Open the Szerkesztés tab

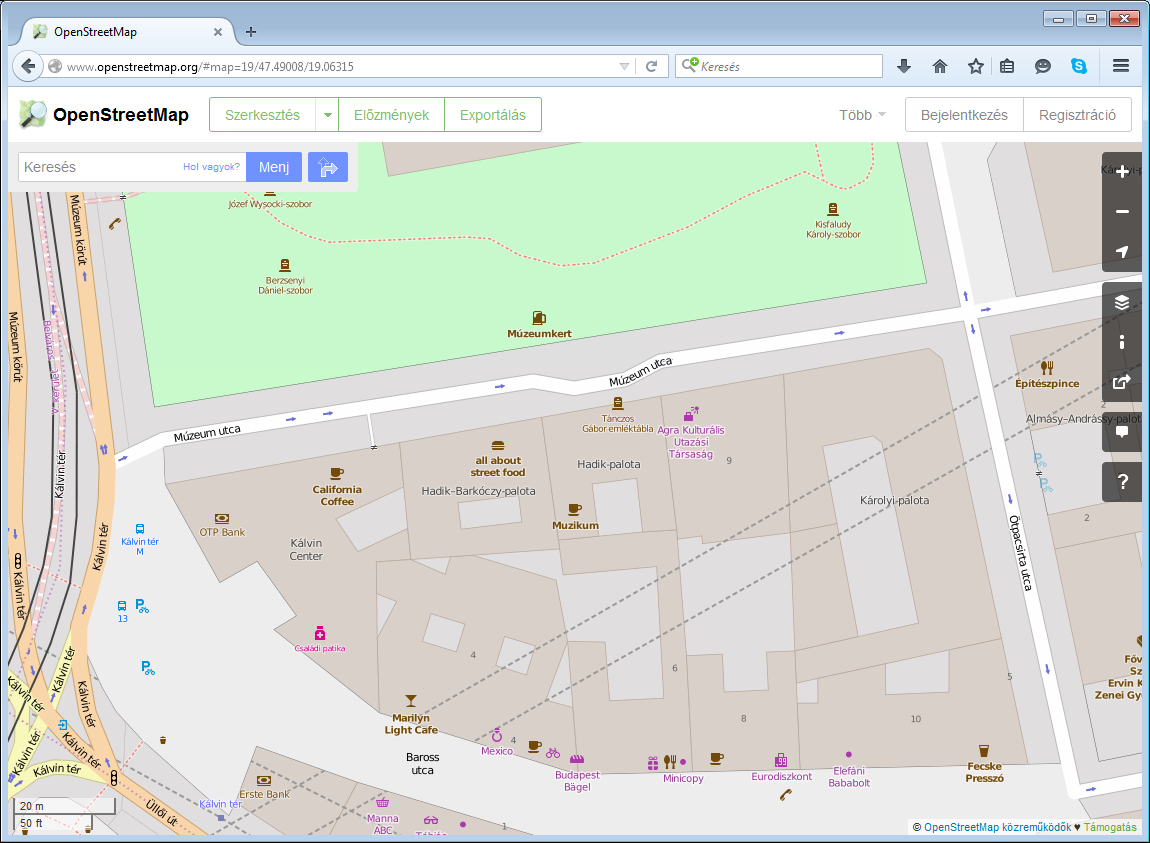click(263, 115)
